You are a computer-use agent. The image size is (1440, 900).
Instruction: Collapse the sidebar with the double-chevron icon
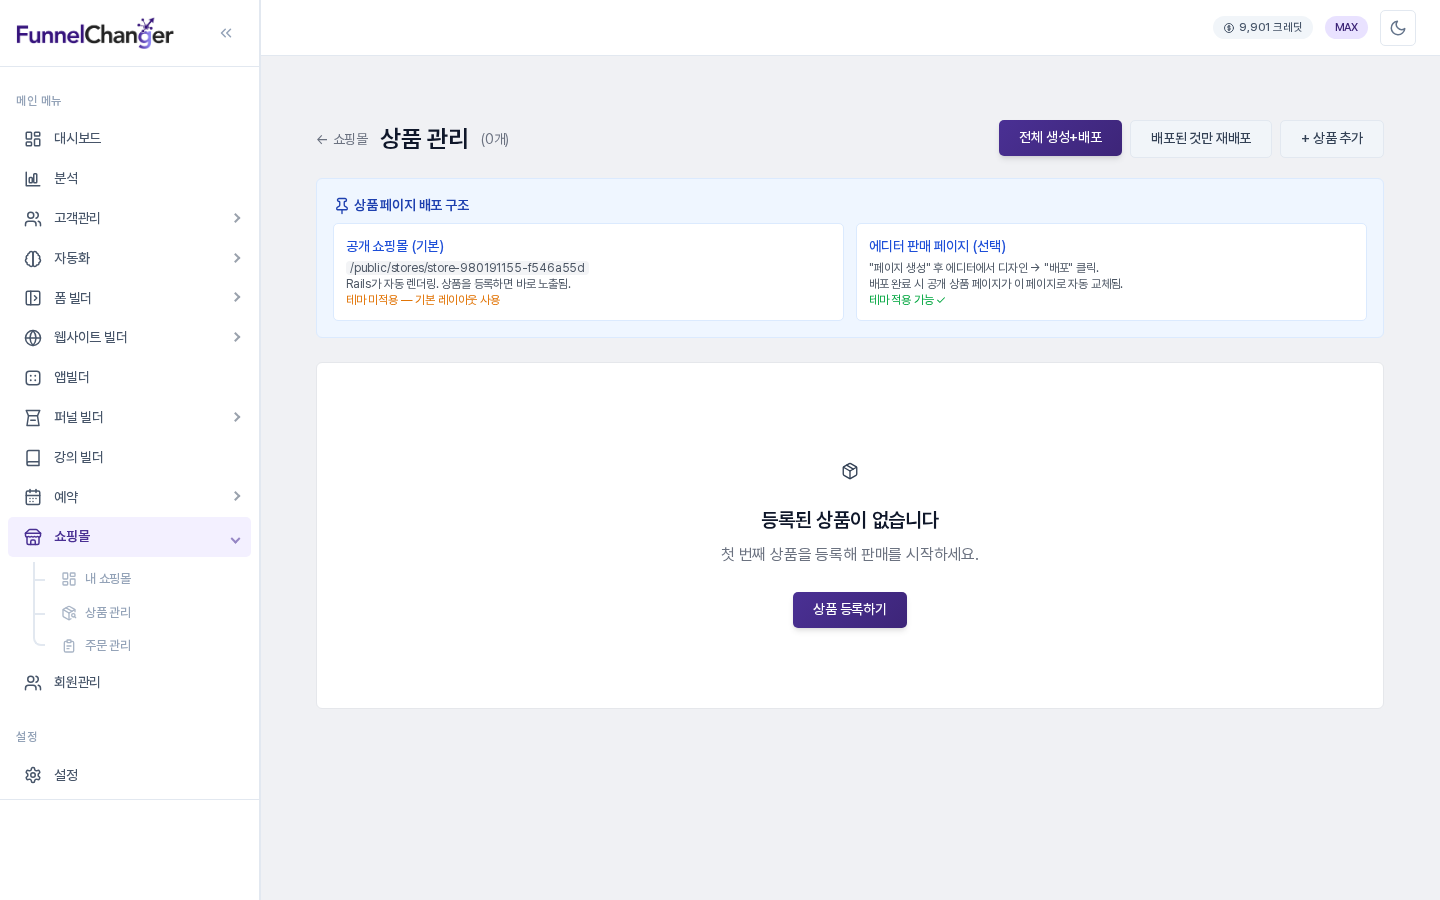click(226, 33)
